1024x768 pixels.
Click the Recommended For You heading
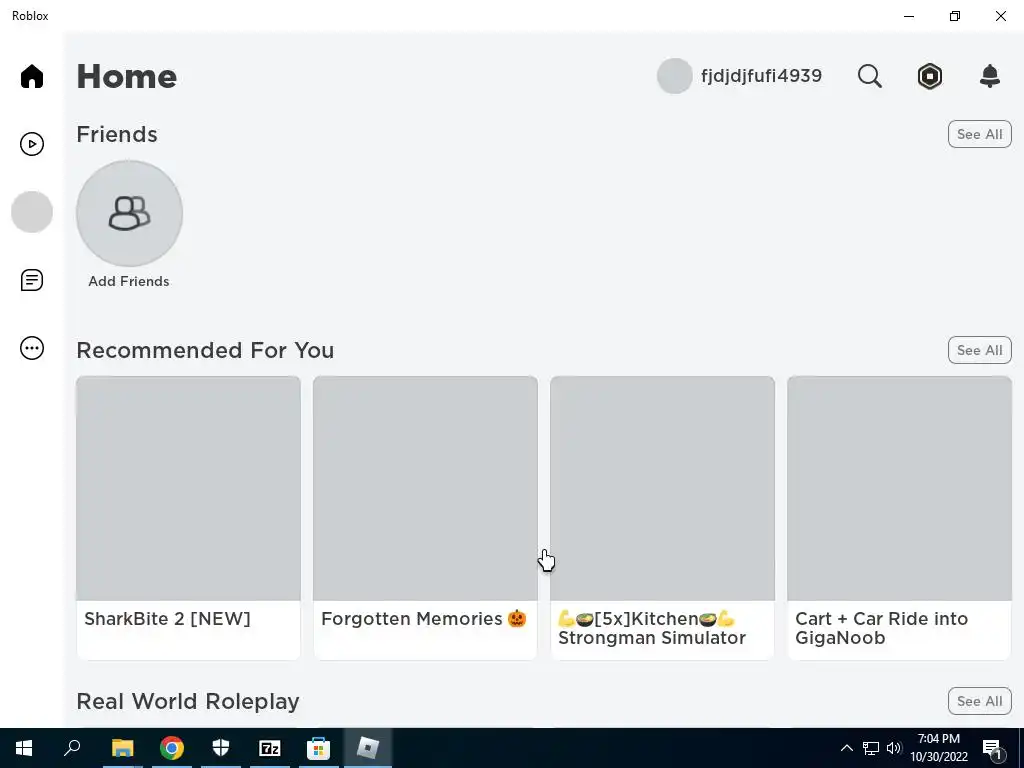point(205,350)
